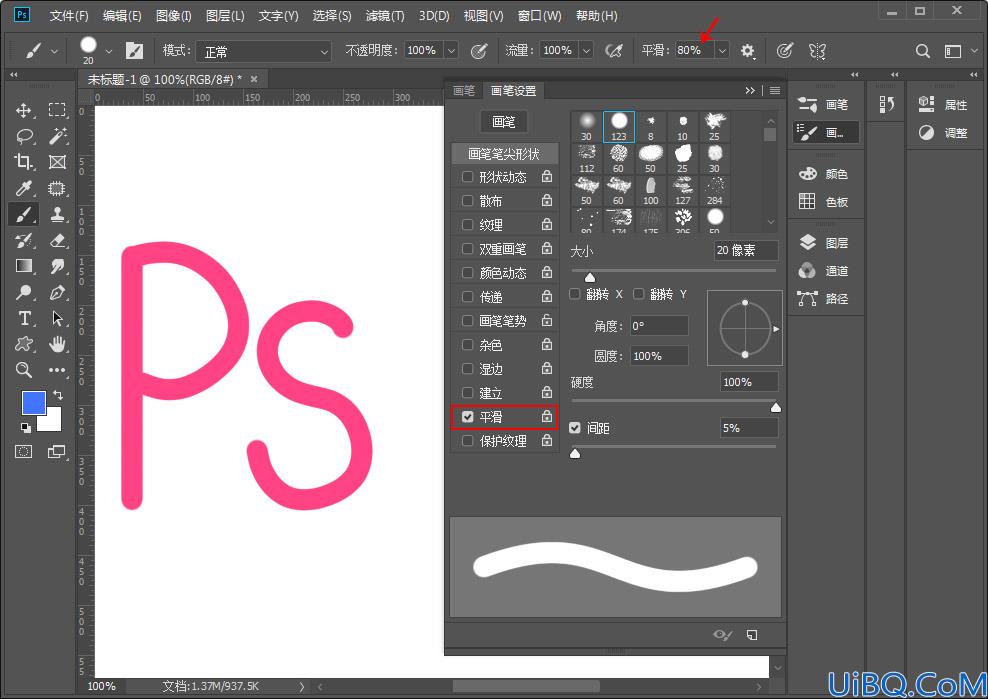Image resolution: width=988 pixels, height=699 pixels.
Task: Uncheck the Smoothing (平滑) checkbox
Action: pyautogui.click(x=468, y=417)
